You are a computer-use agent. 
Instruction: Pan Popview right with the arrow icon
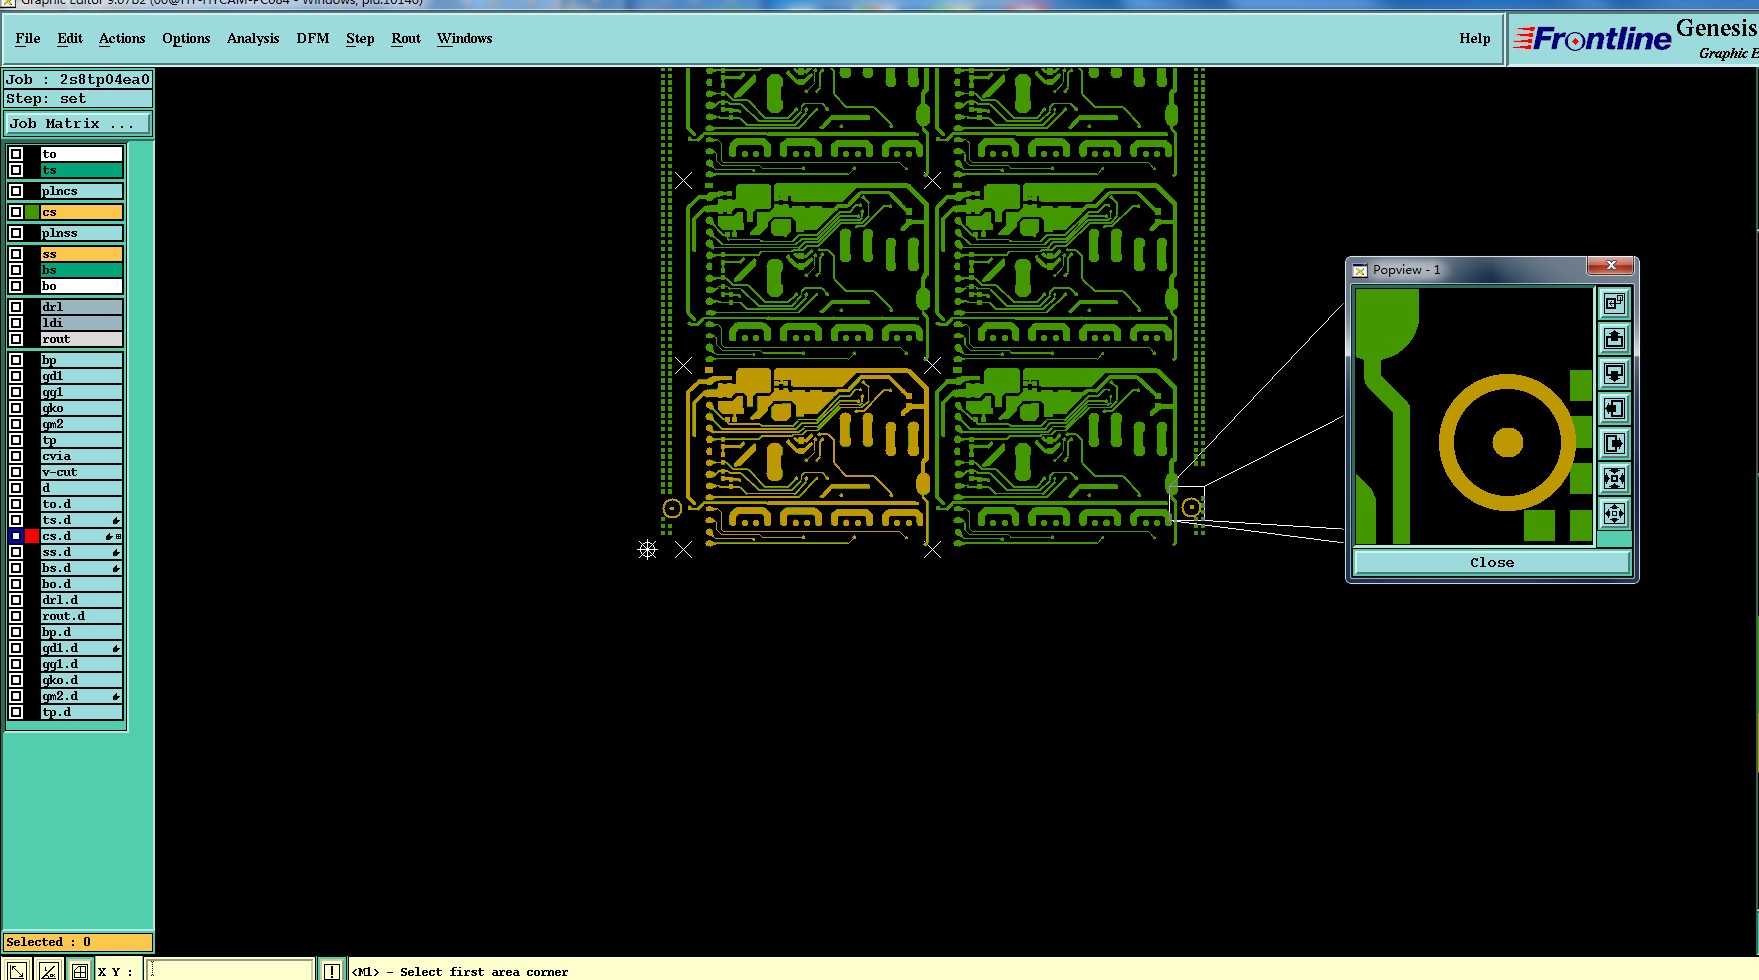(1614, 443)
